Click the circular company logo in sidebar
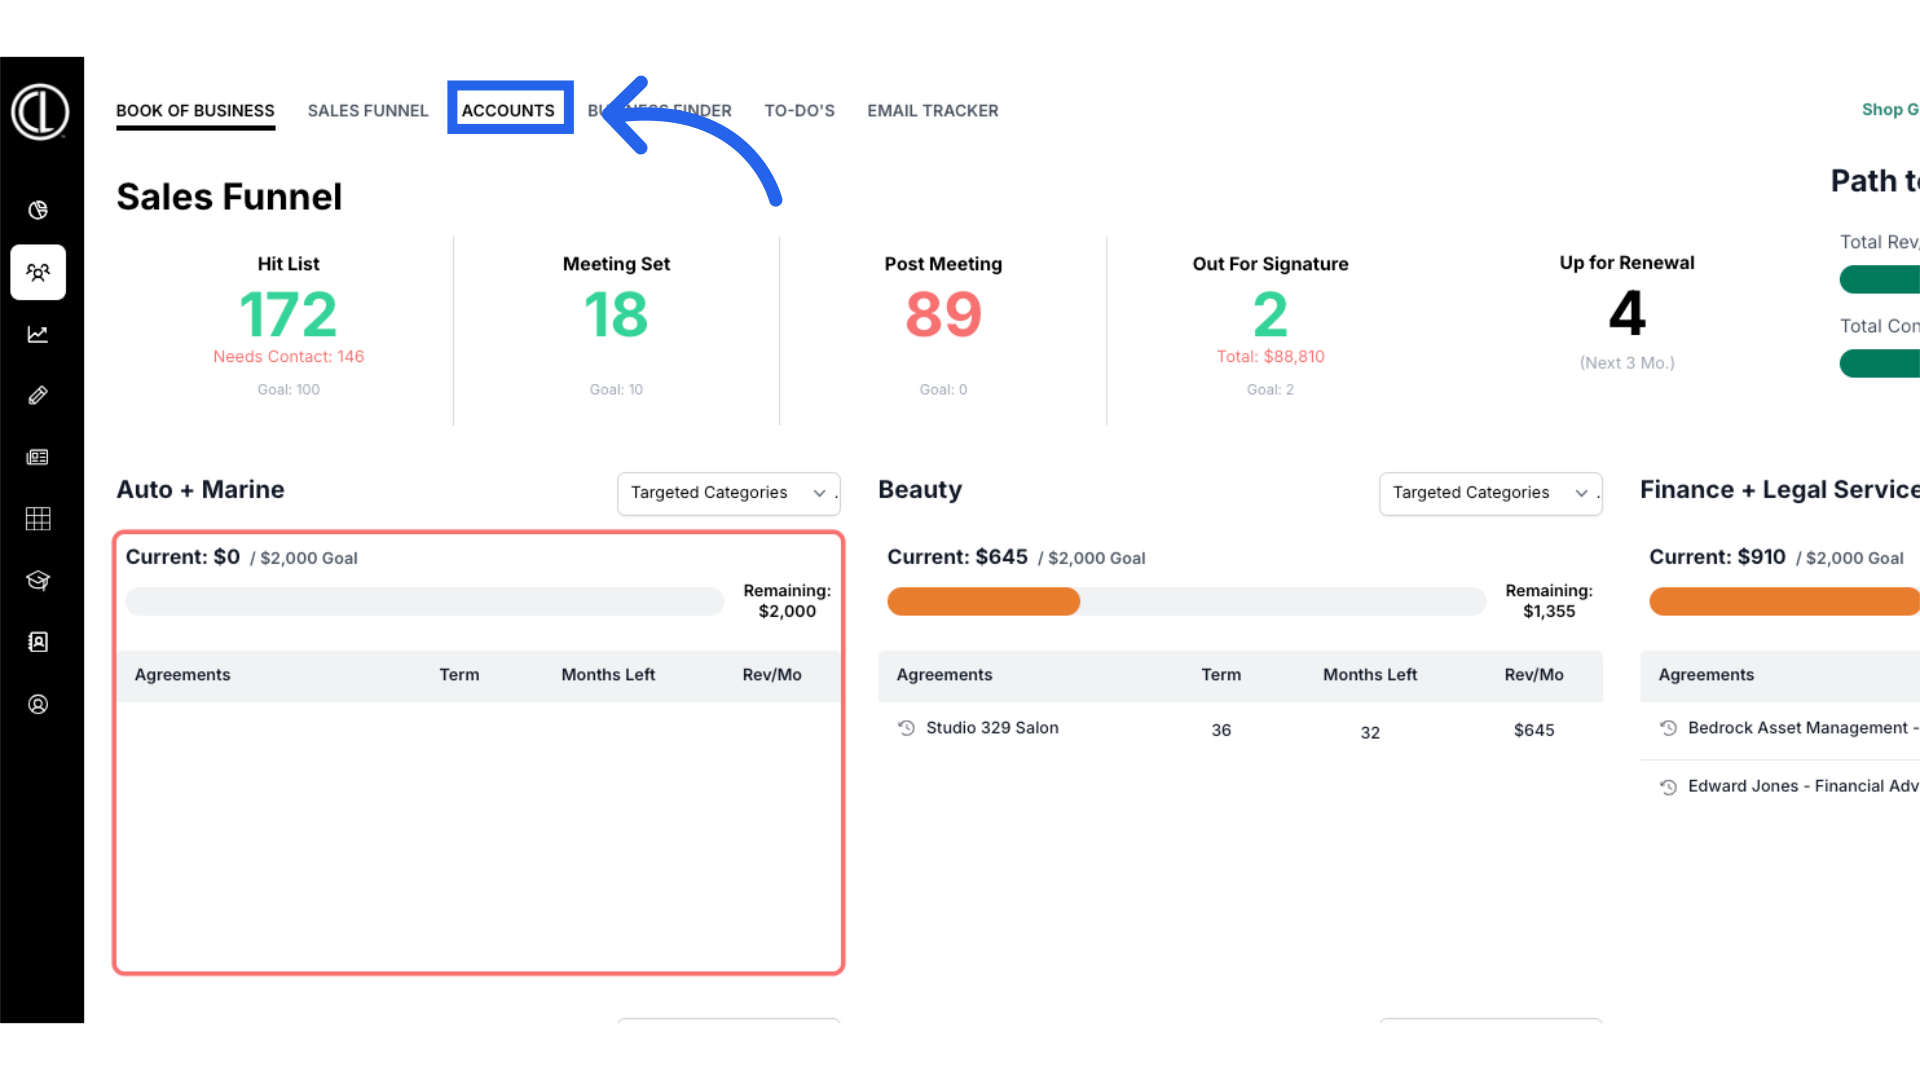 pos(40,111)
